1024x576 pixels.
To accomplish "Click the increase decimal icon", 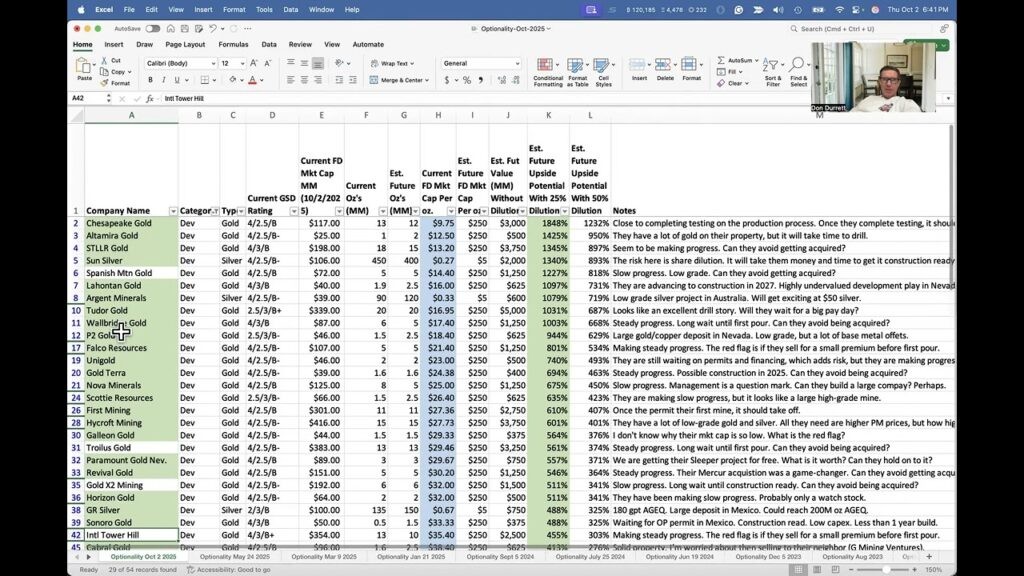I will 502,80.
